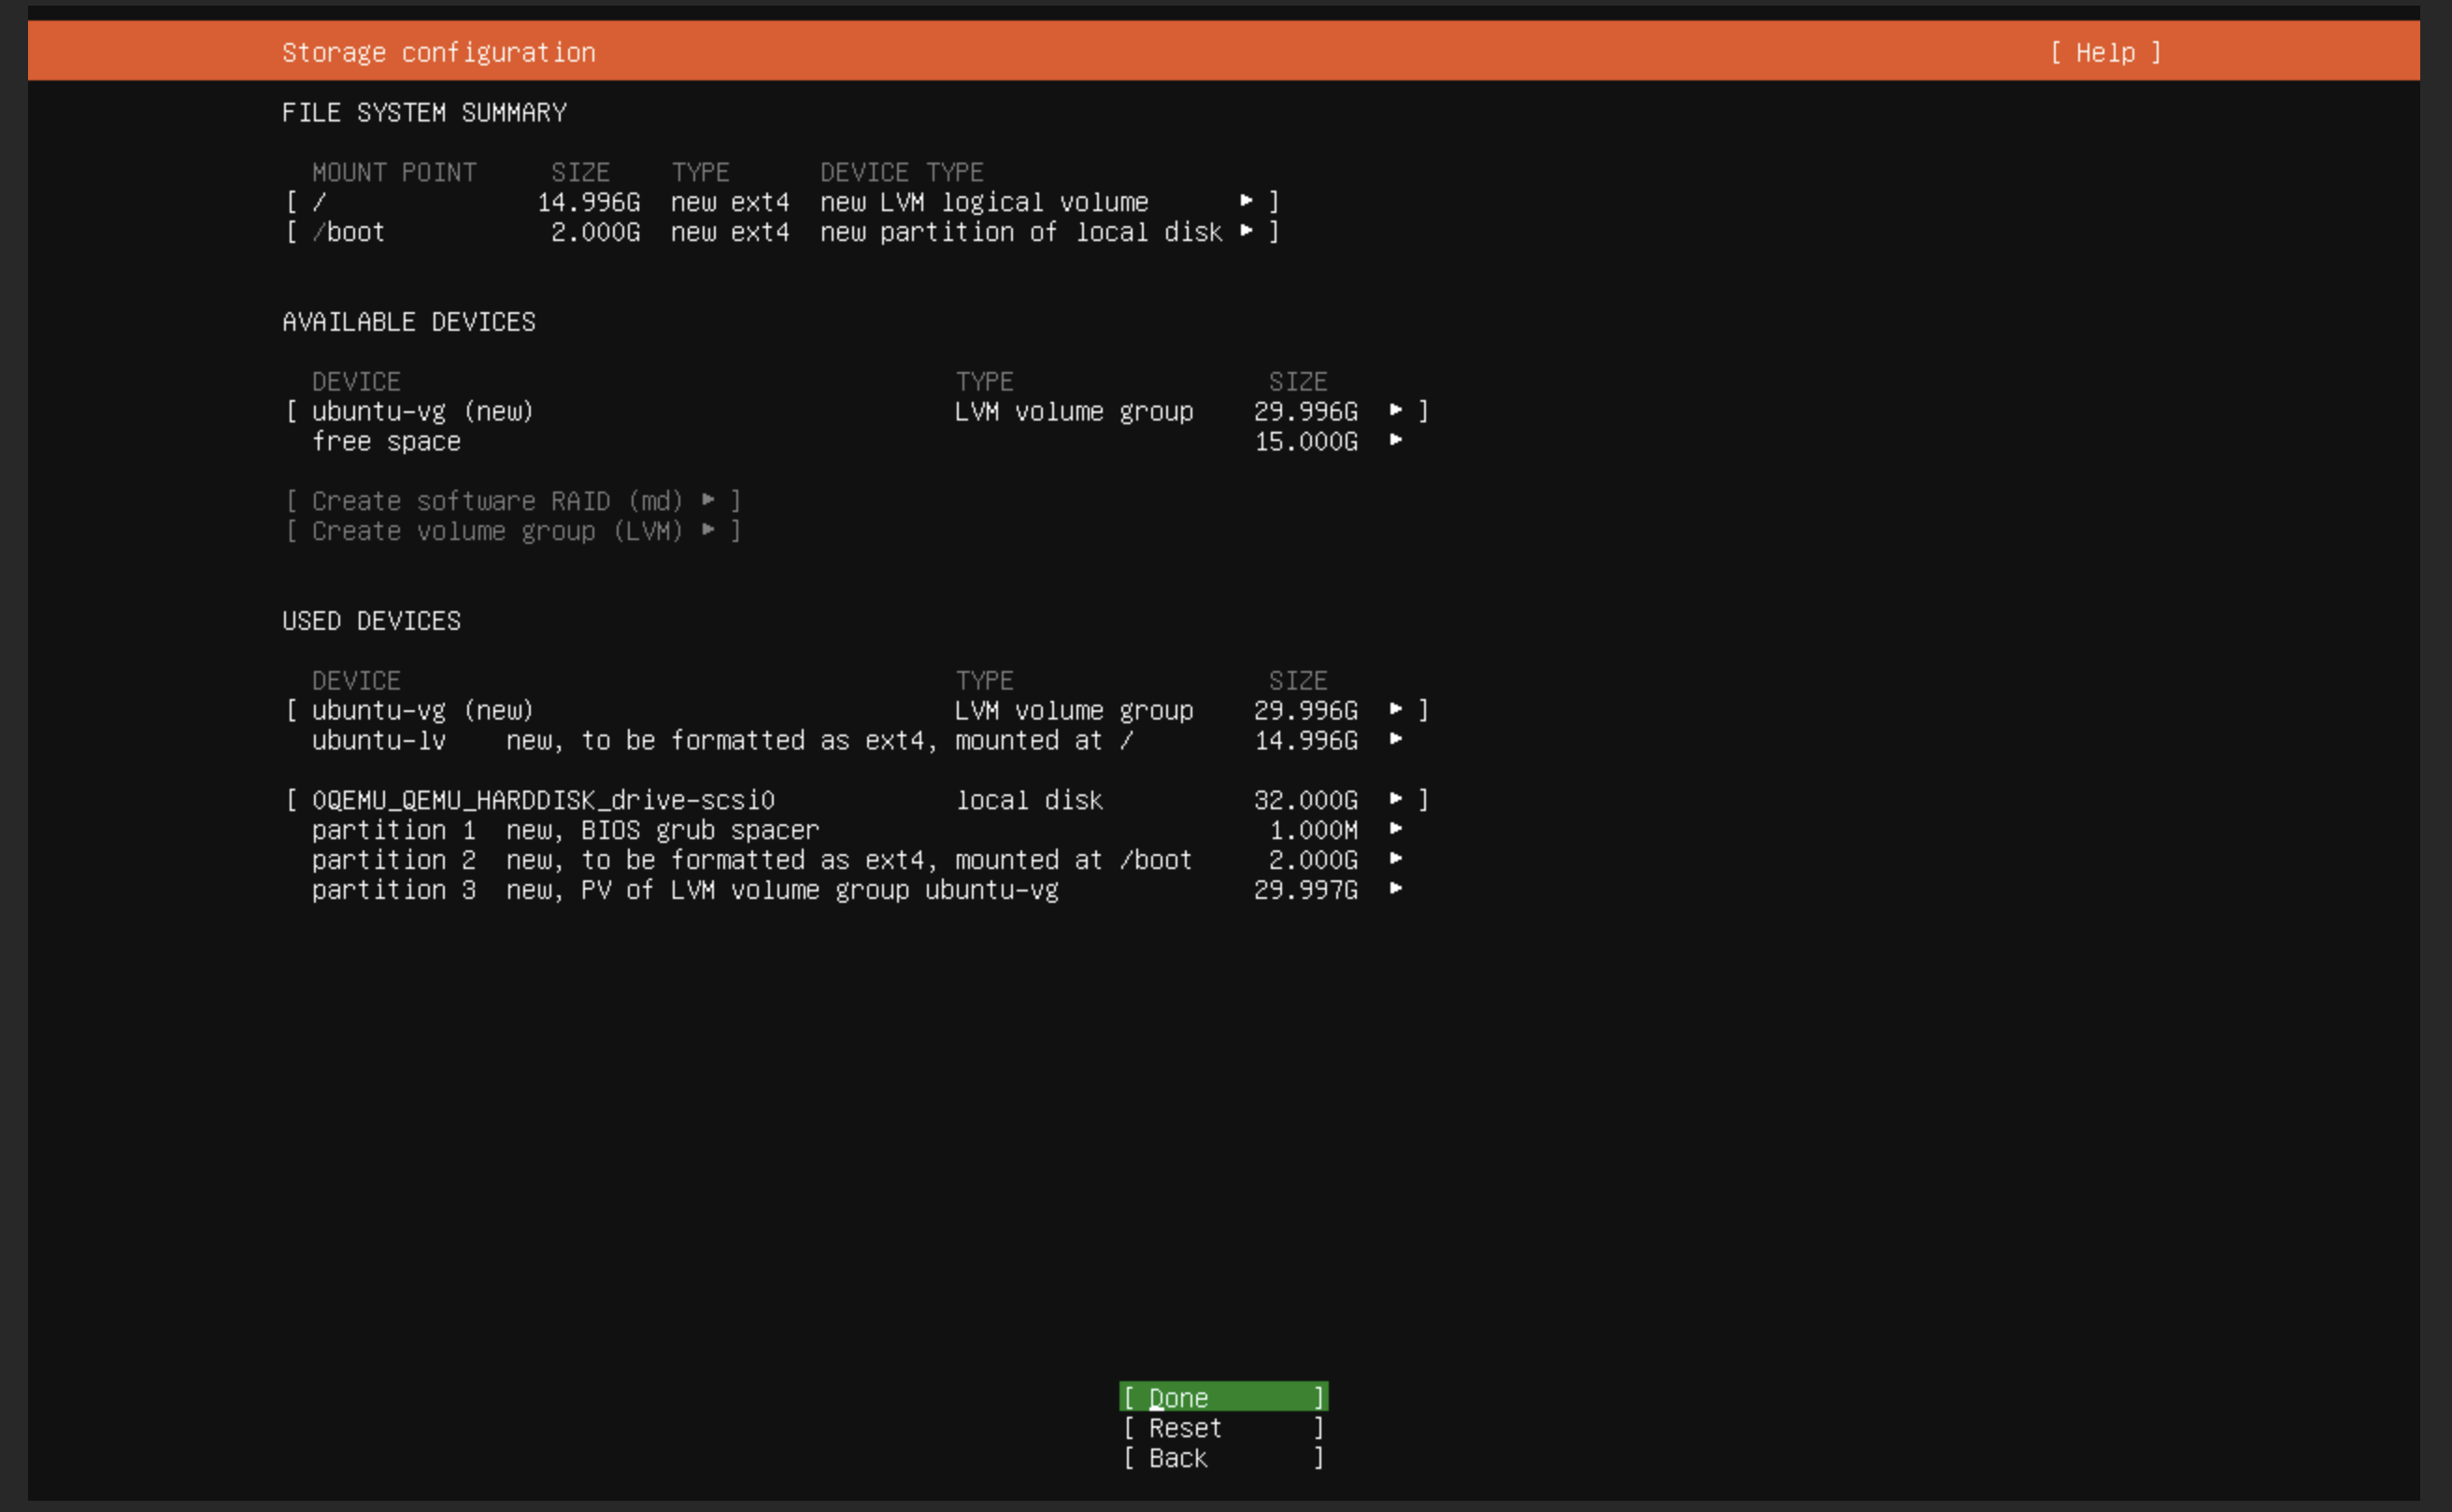Select partition 2 mounted at /boot
The width and height of the screenshot is (2452, 1512).
tap(857, 859)
